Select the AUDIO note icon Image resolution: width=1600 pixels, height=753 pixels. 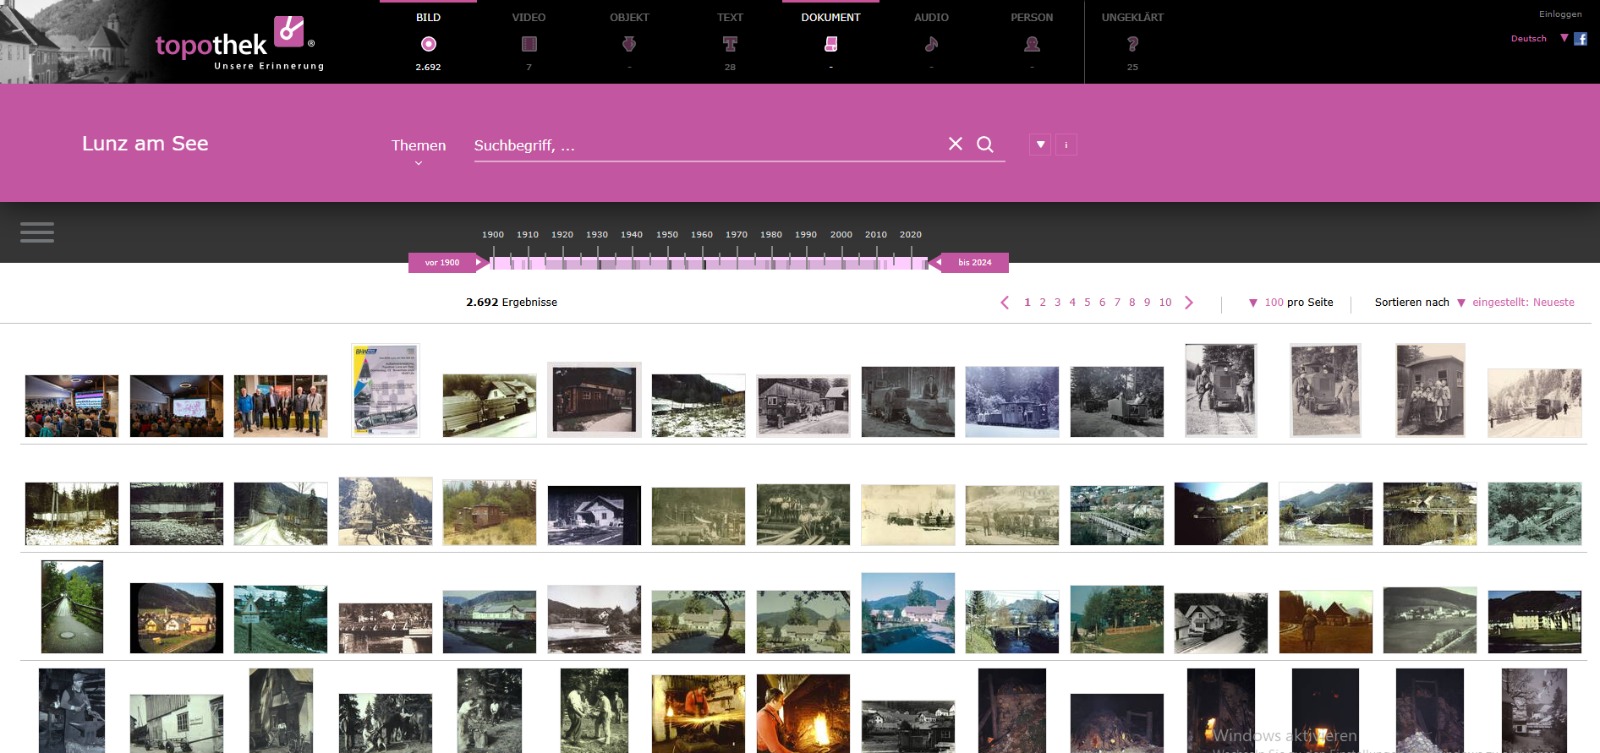(931, 44)
